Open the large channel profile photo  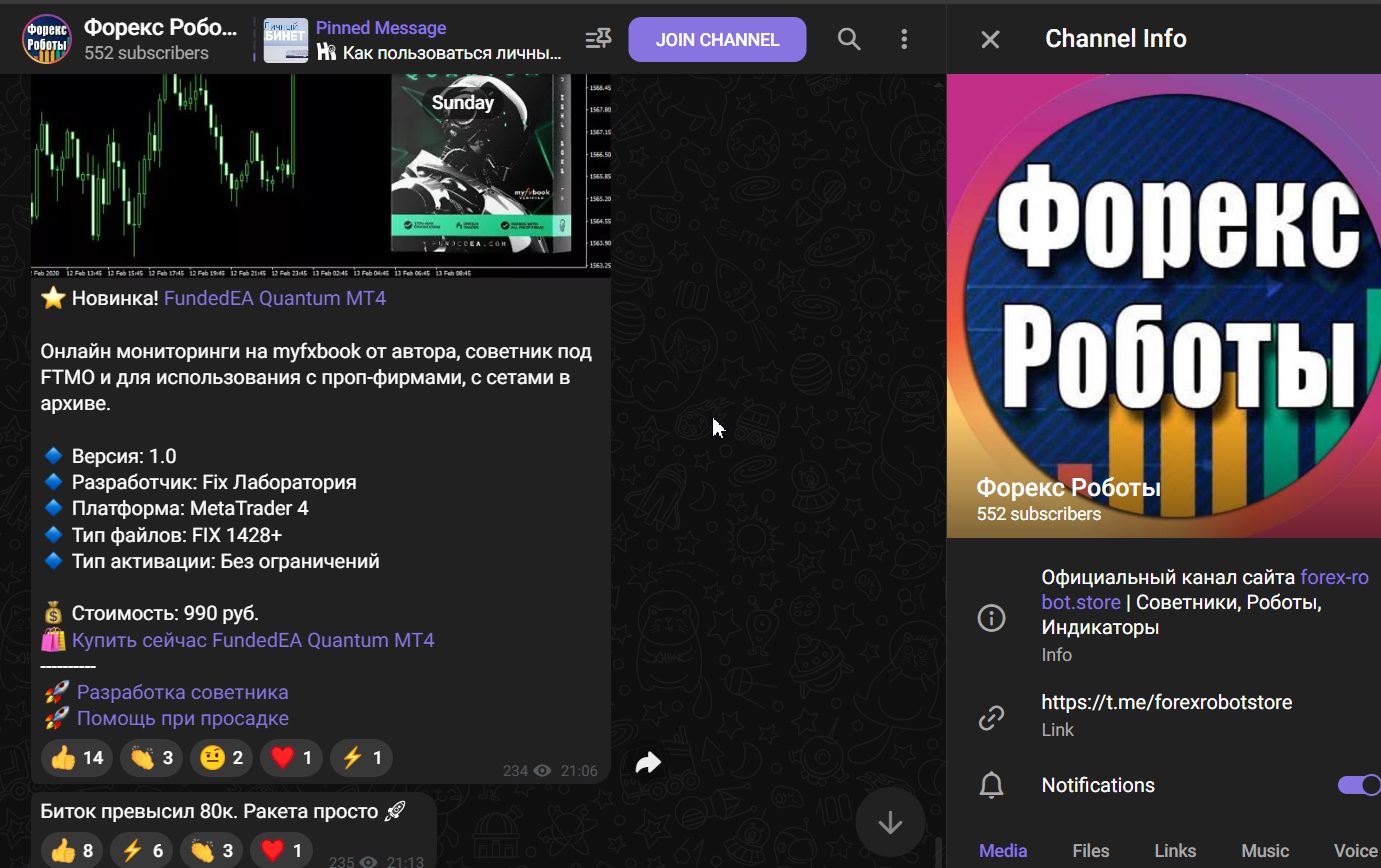click(x=1164, y=305)
